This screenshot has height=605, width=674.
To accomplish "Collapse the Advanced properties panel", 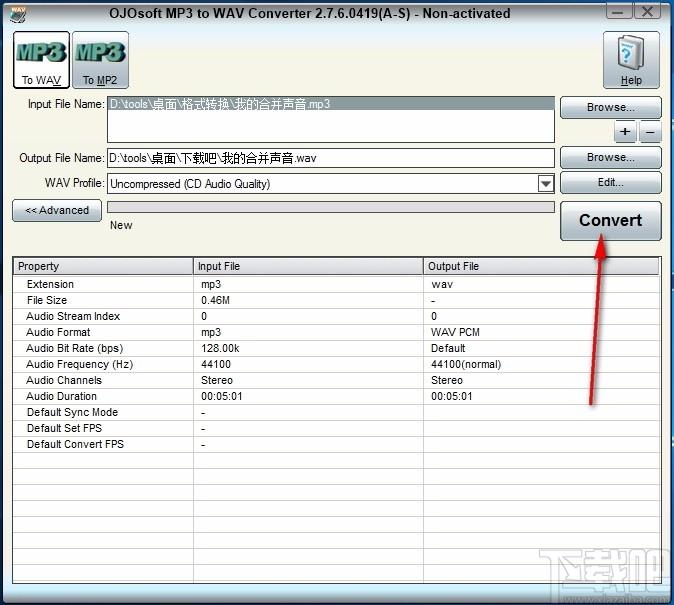I will tap(57, 210).
